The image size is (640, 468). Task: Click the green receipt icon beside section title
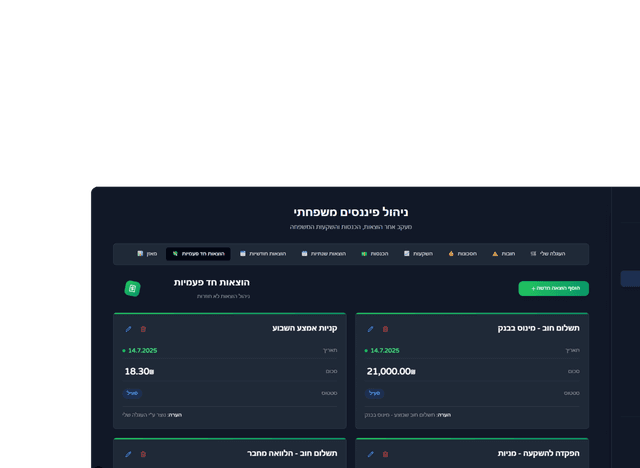click(x=132, y=288)
